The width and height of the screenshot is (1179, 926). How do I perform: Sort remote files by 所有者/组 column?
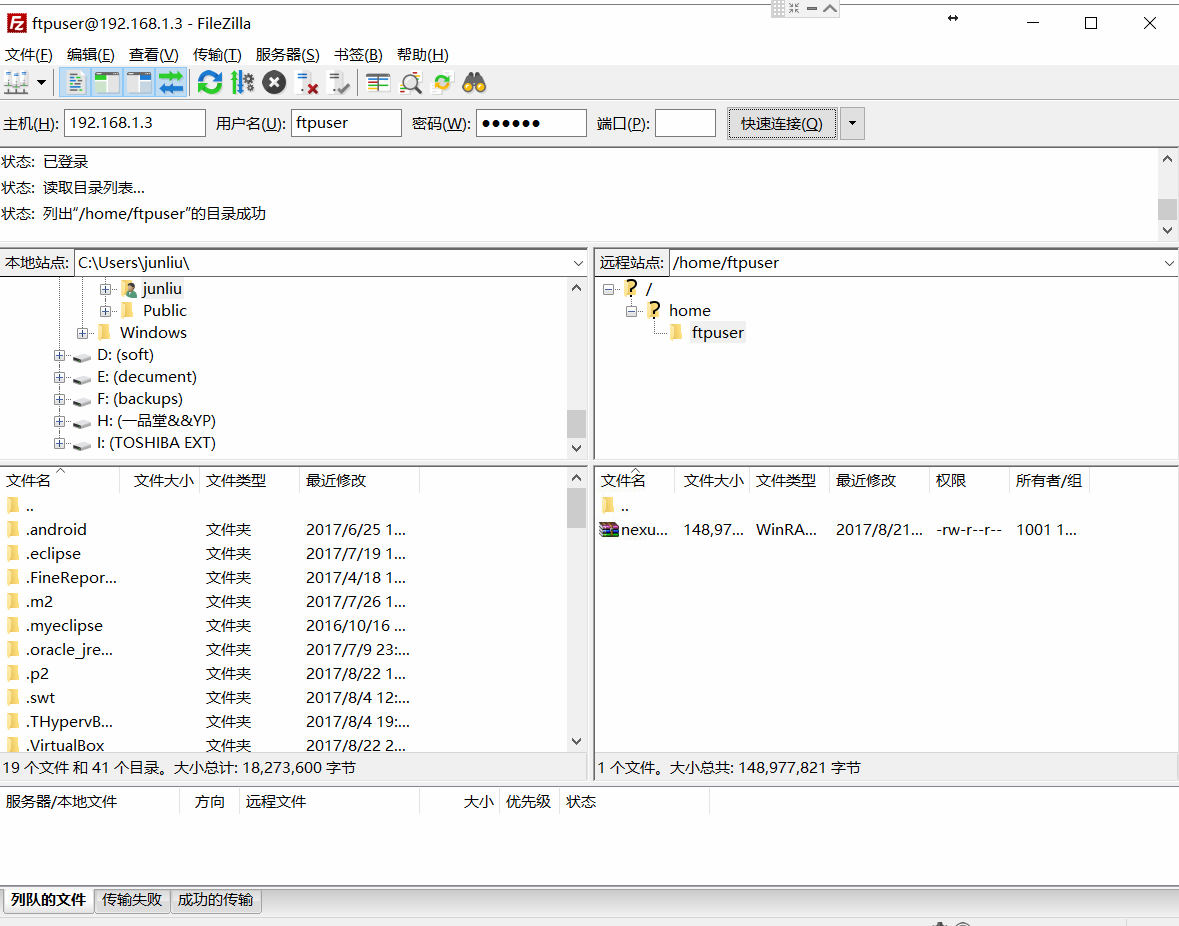(x=1048, y=480)
